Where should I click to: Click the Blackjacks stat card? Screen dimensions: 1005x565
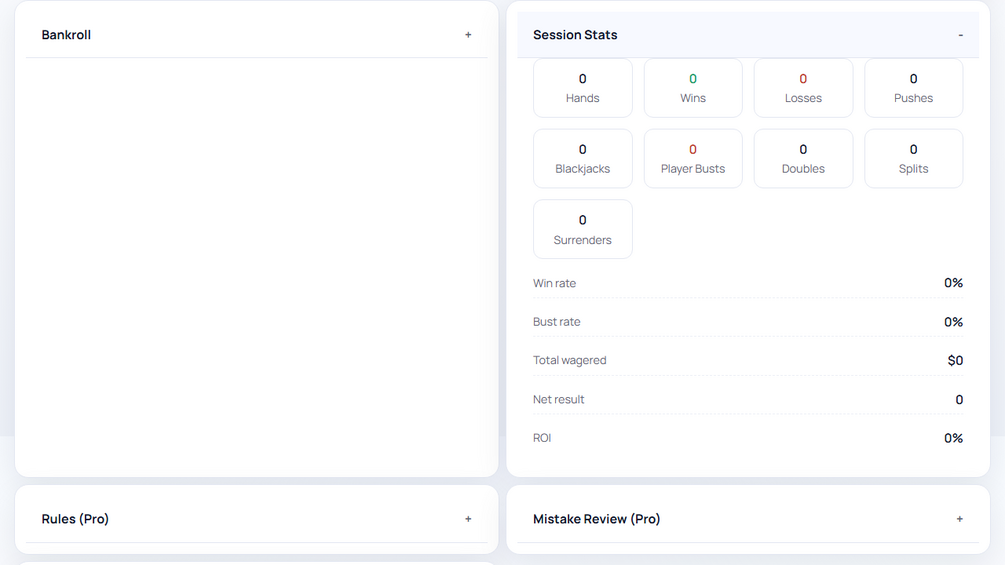pos(583,159)
